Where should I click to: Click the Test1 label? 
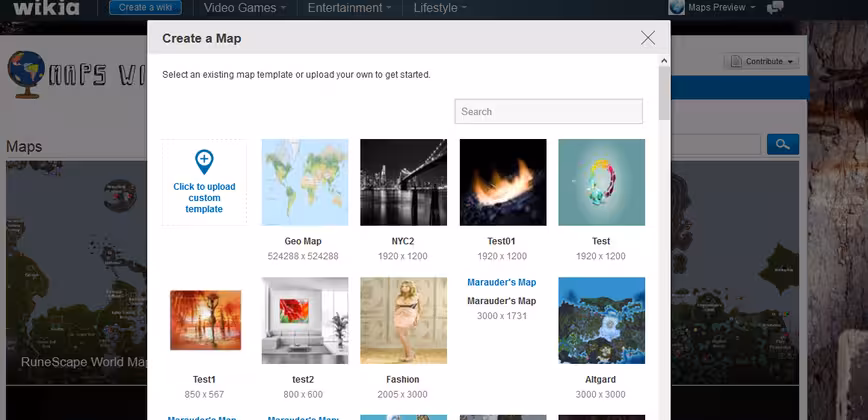[204, 380]
